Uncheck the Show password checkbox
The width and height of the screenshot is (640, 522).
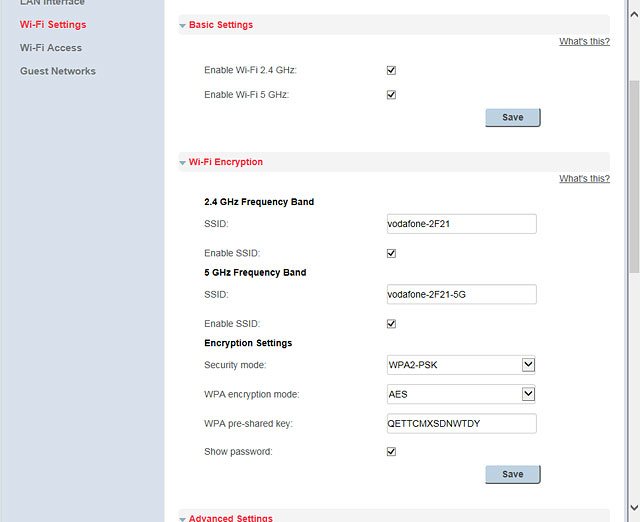tap(391, 451)
